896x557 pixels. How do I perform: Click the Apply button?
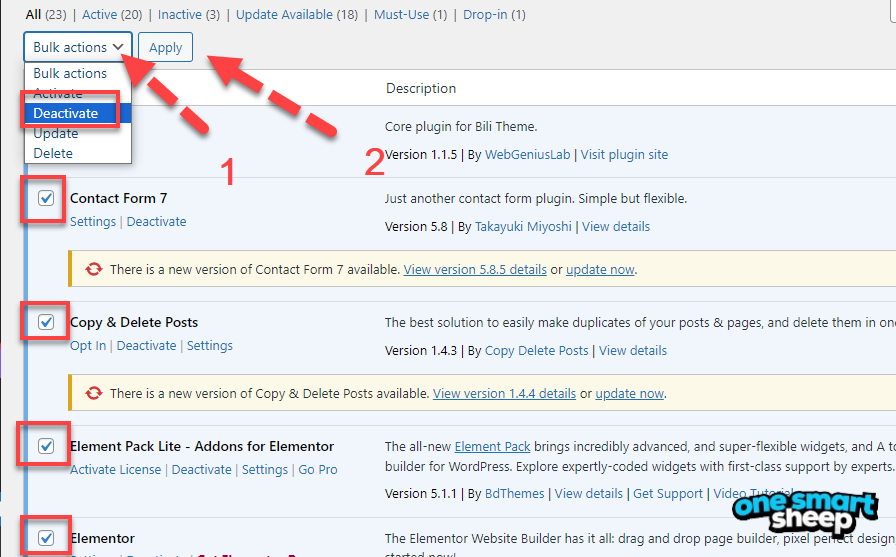pyautogui.click(x=166, y=47)
